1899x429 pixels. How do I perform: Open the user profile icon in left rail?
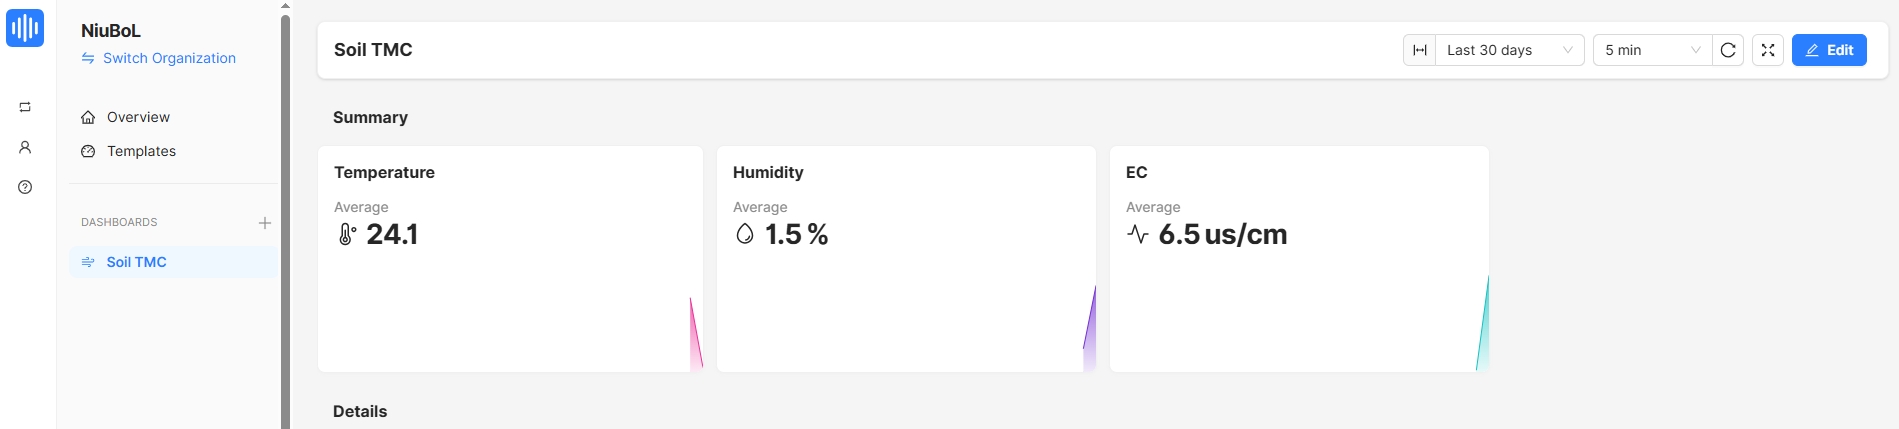(x=25, y=147)
